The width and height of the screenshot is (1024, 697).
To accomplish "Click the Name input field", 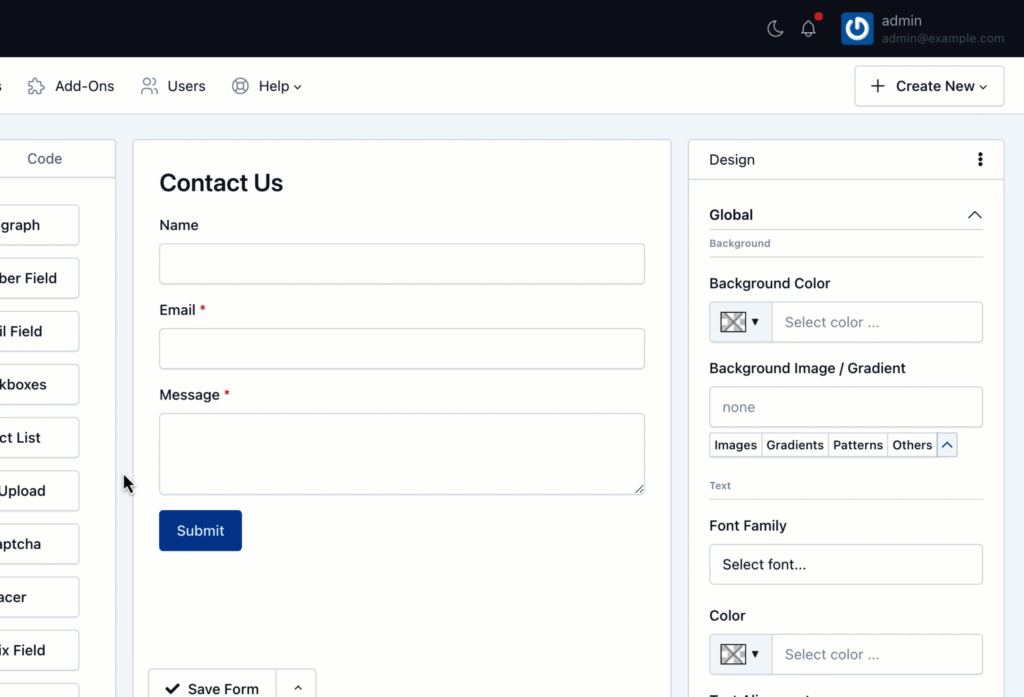I will pos(402,264).
